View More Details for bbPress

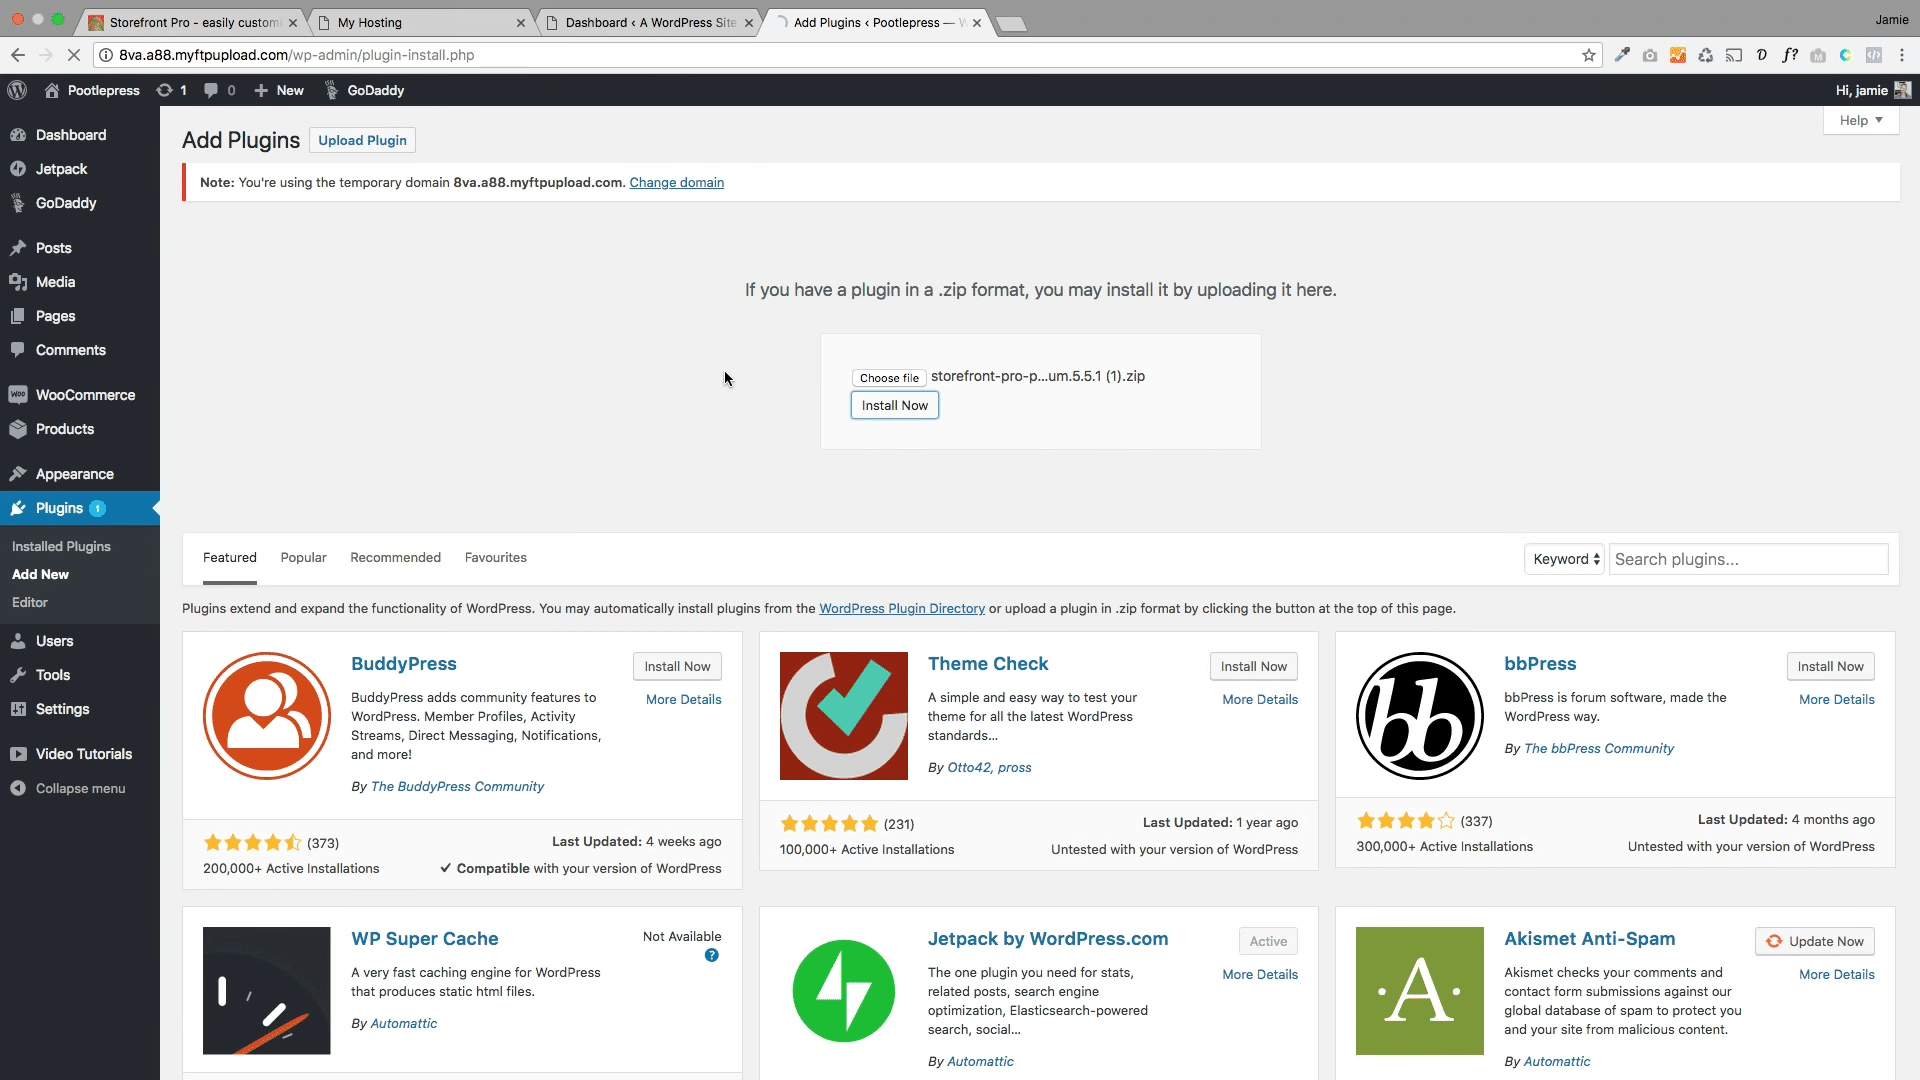(1837, 700)
